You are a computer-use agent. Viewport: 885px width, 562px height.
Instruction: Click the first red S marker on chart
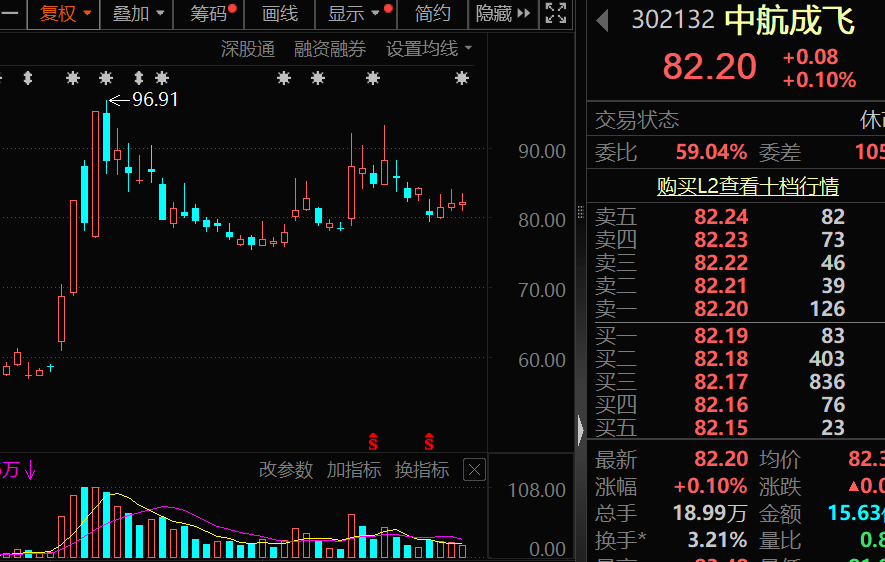374,441
